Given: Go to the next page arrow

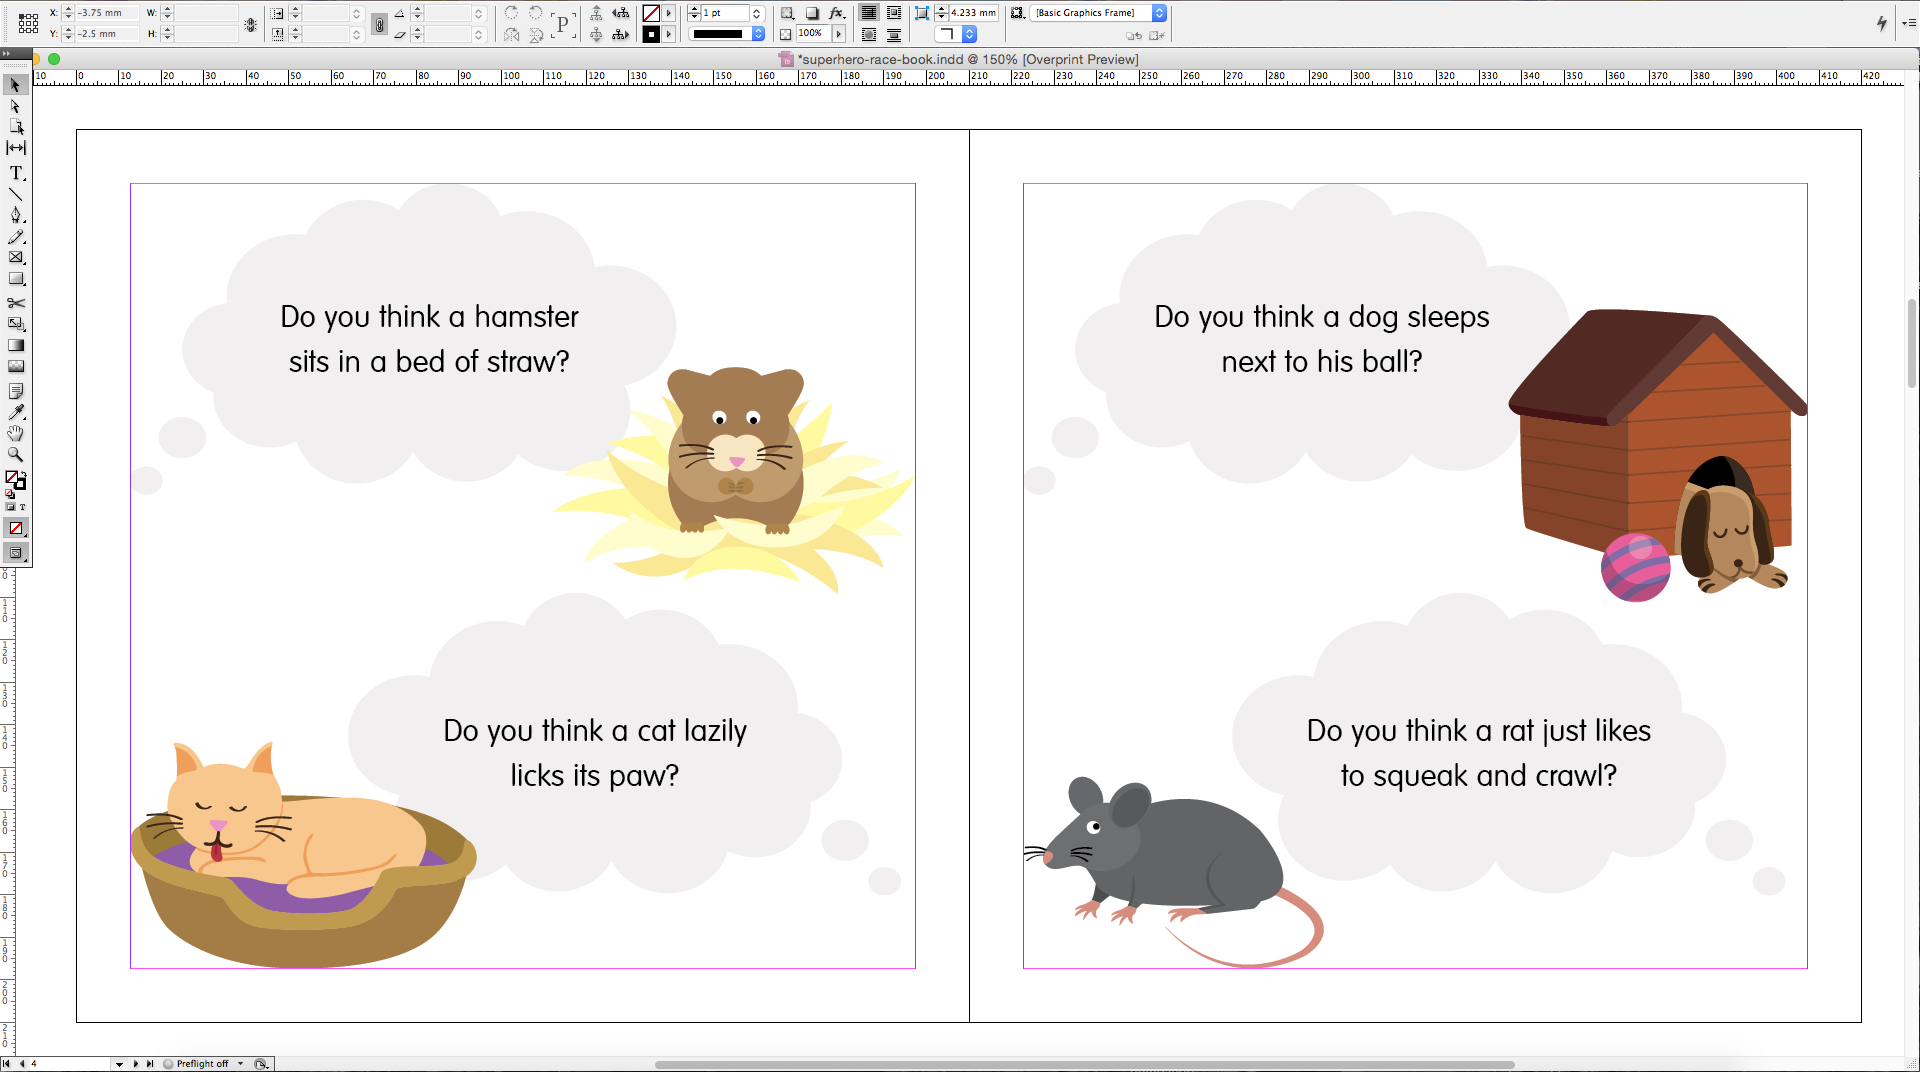Looking at the screenshot, I should [136, 1064].
